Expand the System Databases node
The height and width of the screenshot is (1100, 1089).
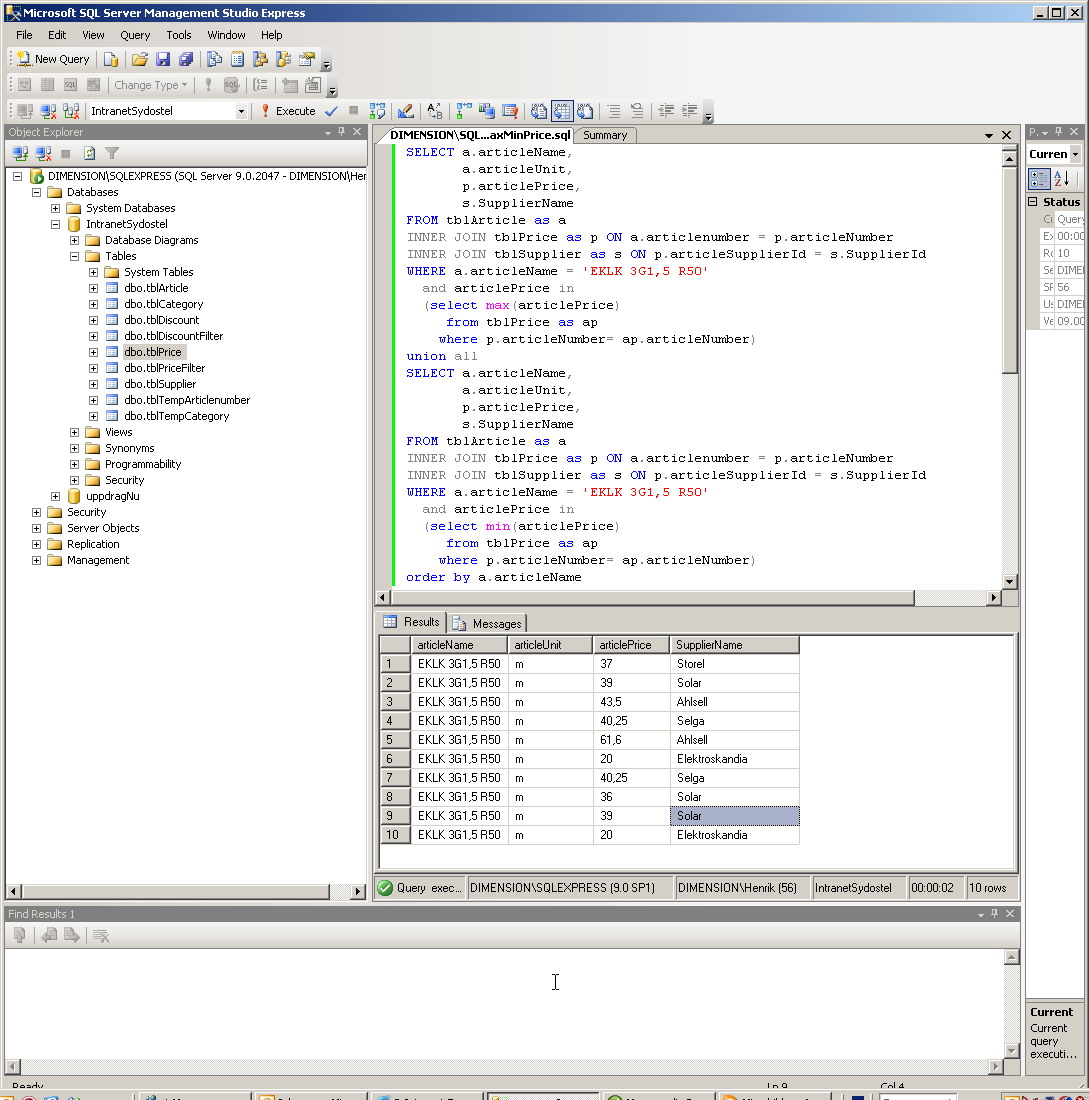coord(55,208)
